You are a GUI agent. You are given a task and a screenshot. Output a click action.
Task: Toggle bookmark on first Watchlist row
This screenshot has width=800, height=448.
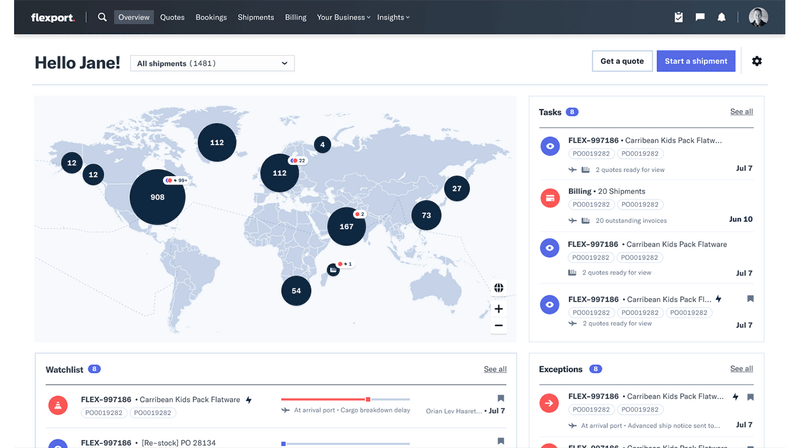coord(501,399)
